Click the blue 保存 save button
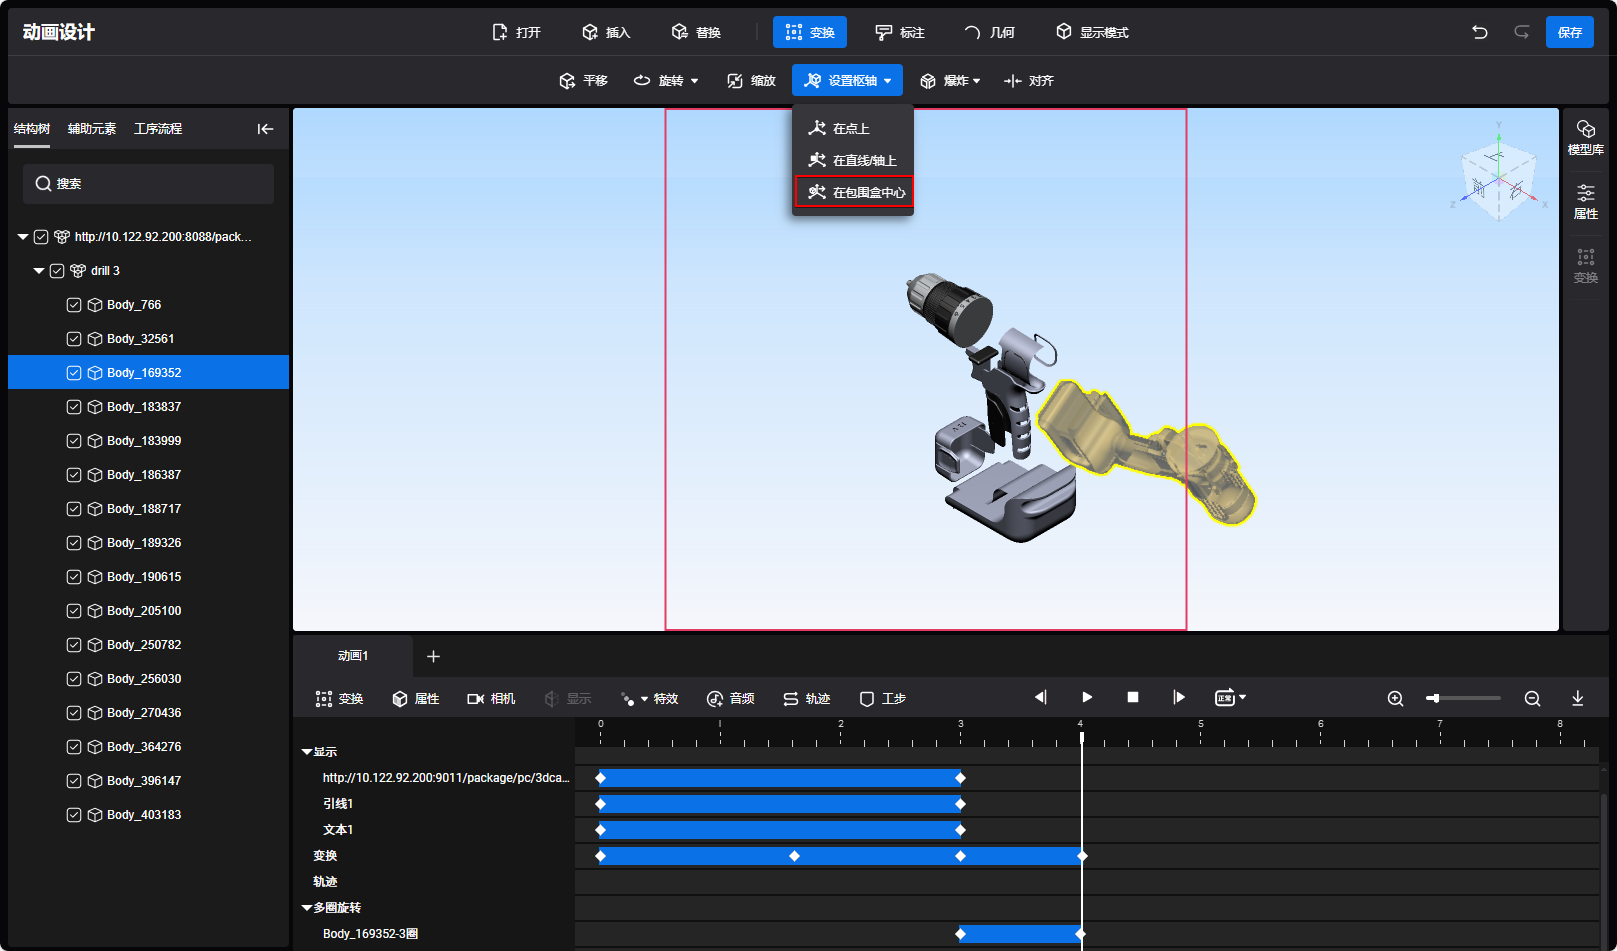1617x951 pixels. [1569, 32]
